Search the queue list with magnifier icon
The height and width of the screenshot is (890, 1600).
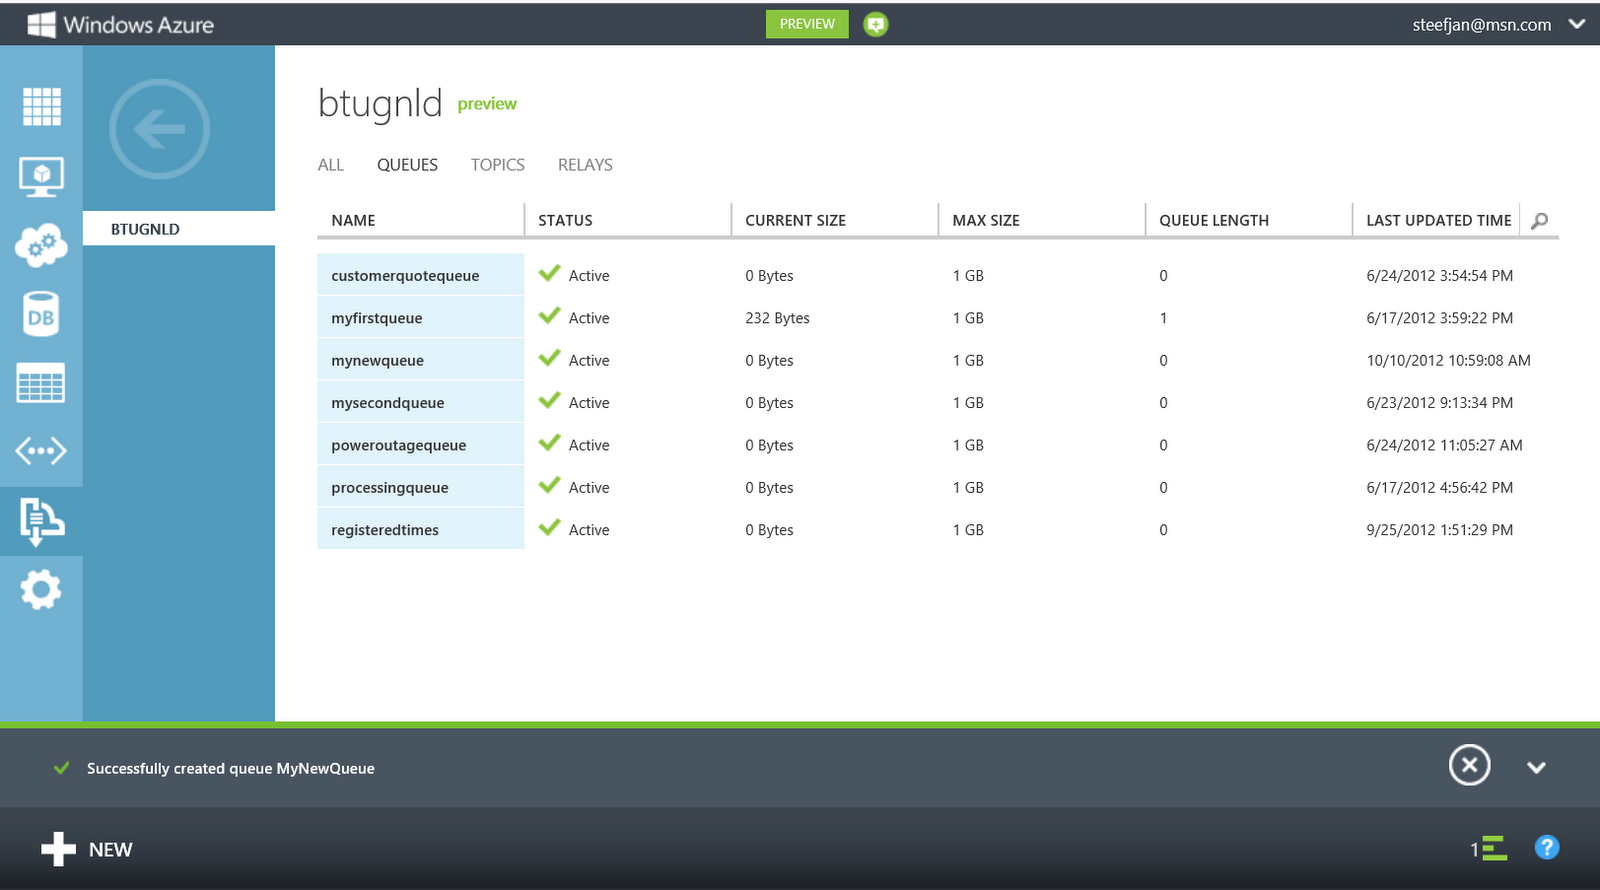(1540, 220)
